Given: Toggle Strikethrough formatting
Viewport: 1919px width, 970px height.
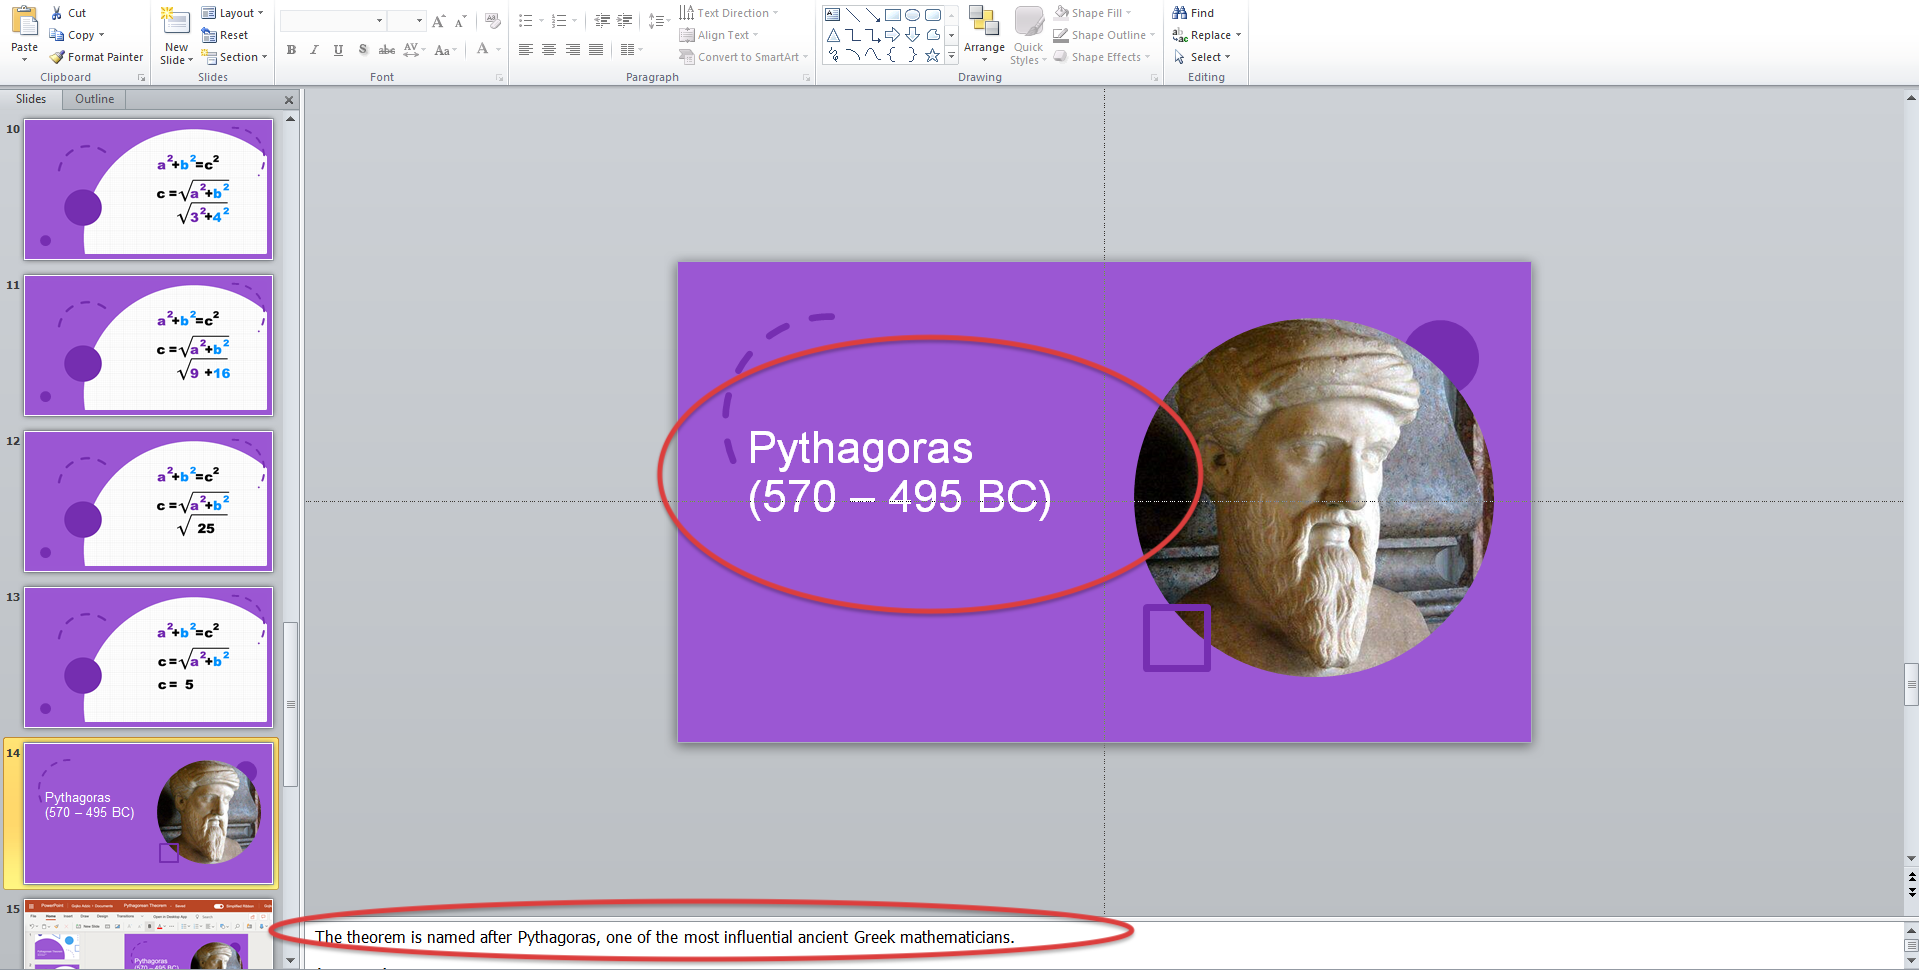Looking at the screenshot, I should (x=386, y=49).
